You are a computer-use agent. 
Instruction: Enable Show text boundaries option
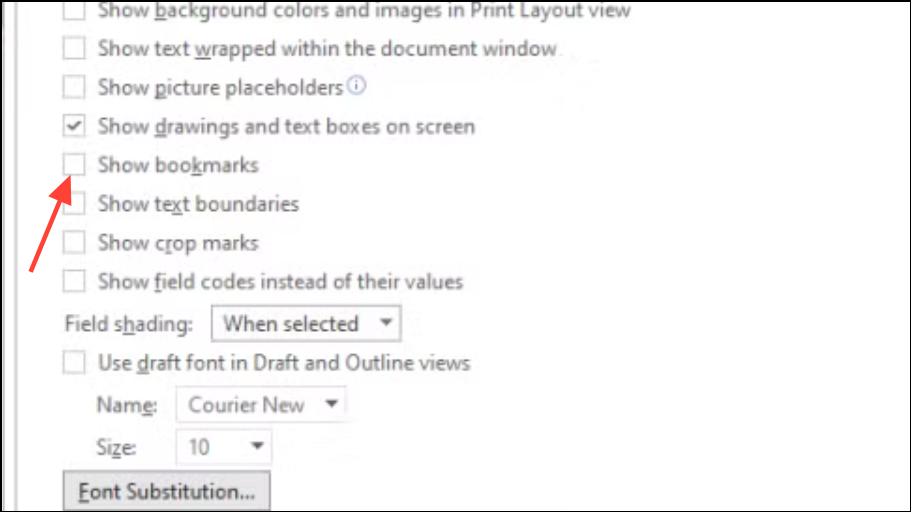[74, 203]
